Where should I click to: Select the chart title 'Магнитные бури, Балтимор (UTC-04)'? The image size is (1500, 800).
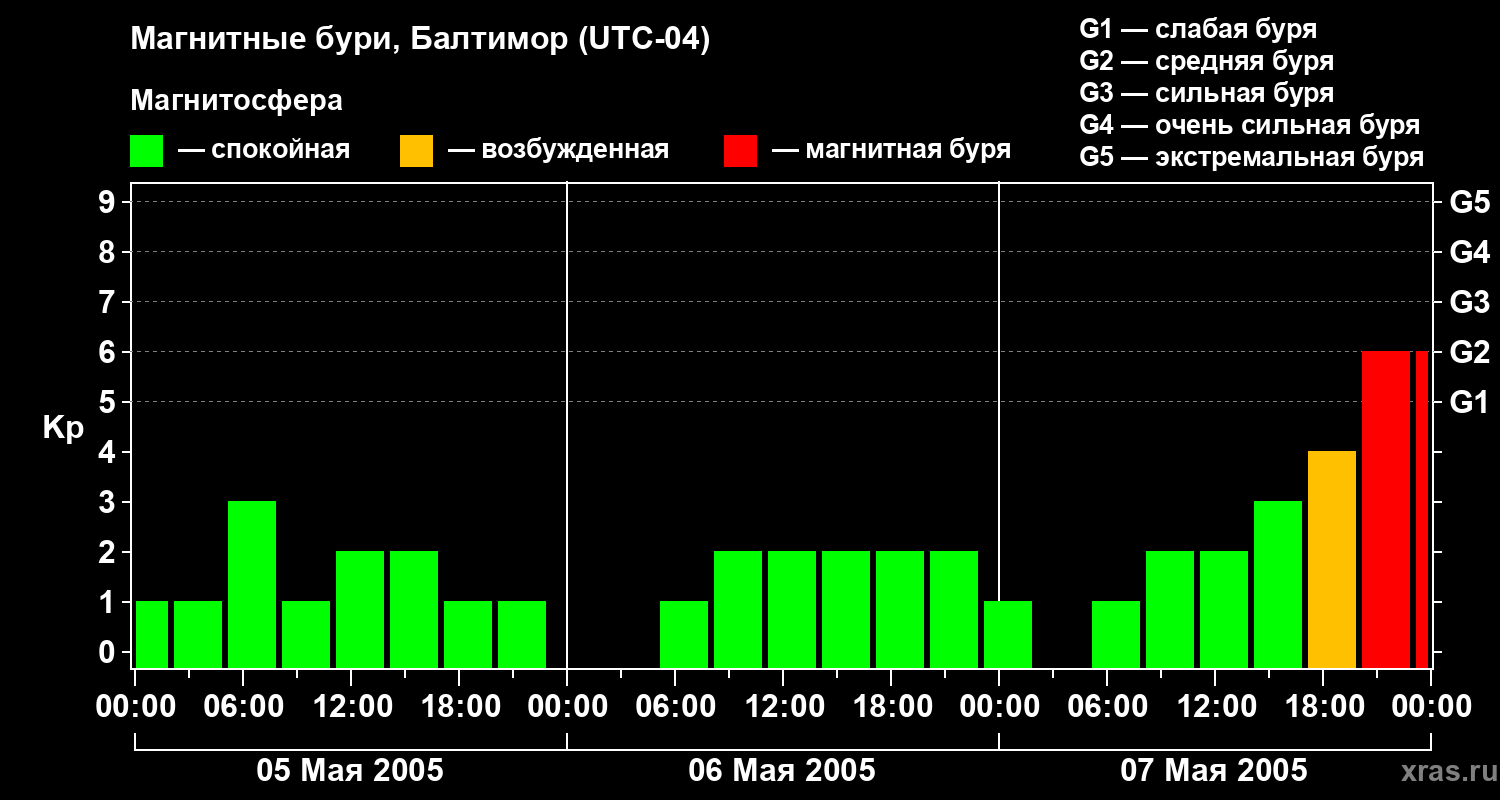pos(420,41)
